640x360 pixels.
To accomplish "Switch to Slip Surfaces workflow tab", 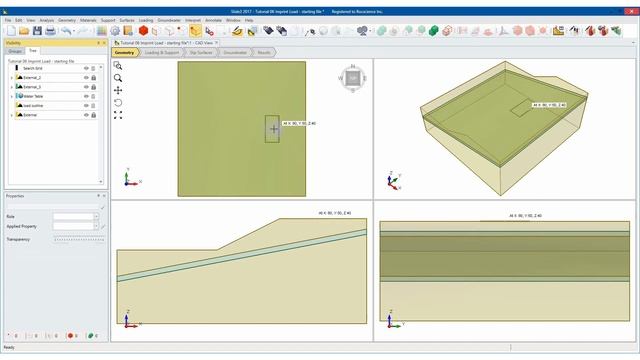I will coord(201,53).
